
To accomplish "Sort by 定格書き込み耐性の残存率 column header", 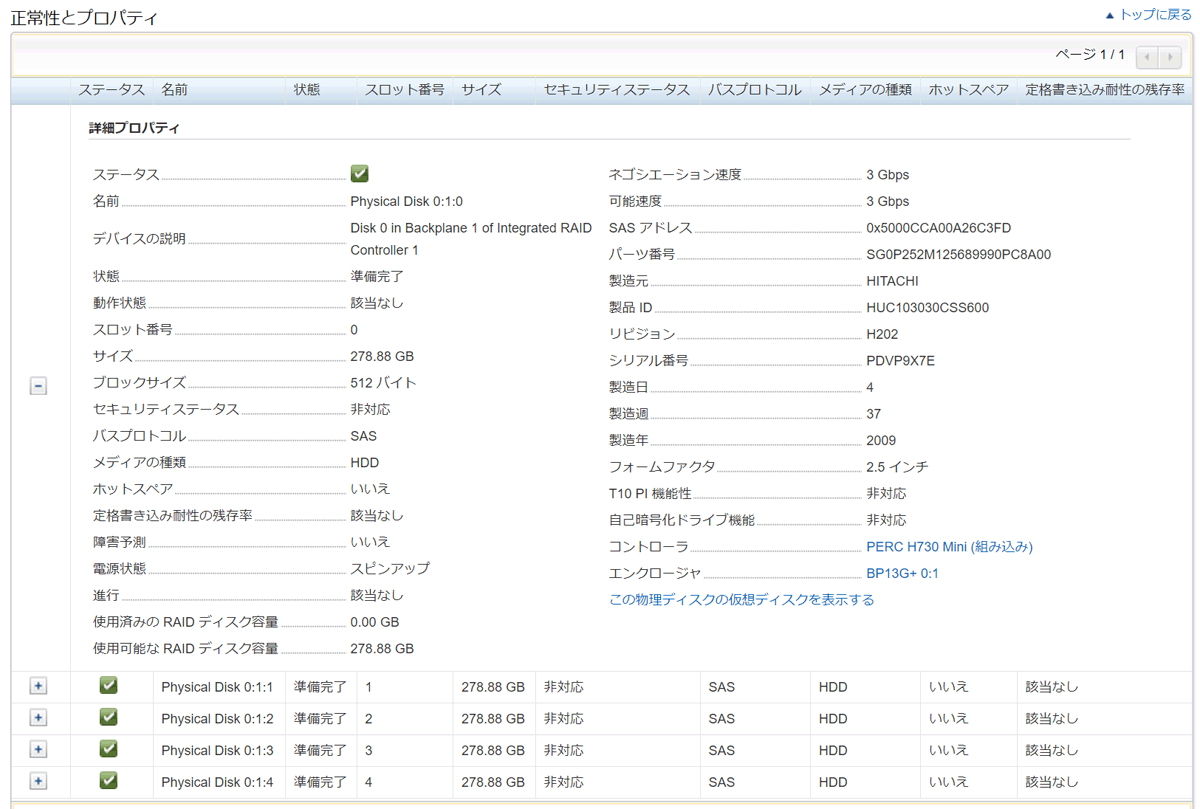I will [1105, 90].
